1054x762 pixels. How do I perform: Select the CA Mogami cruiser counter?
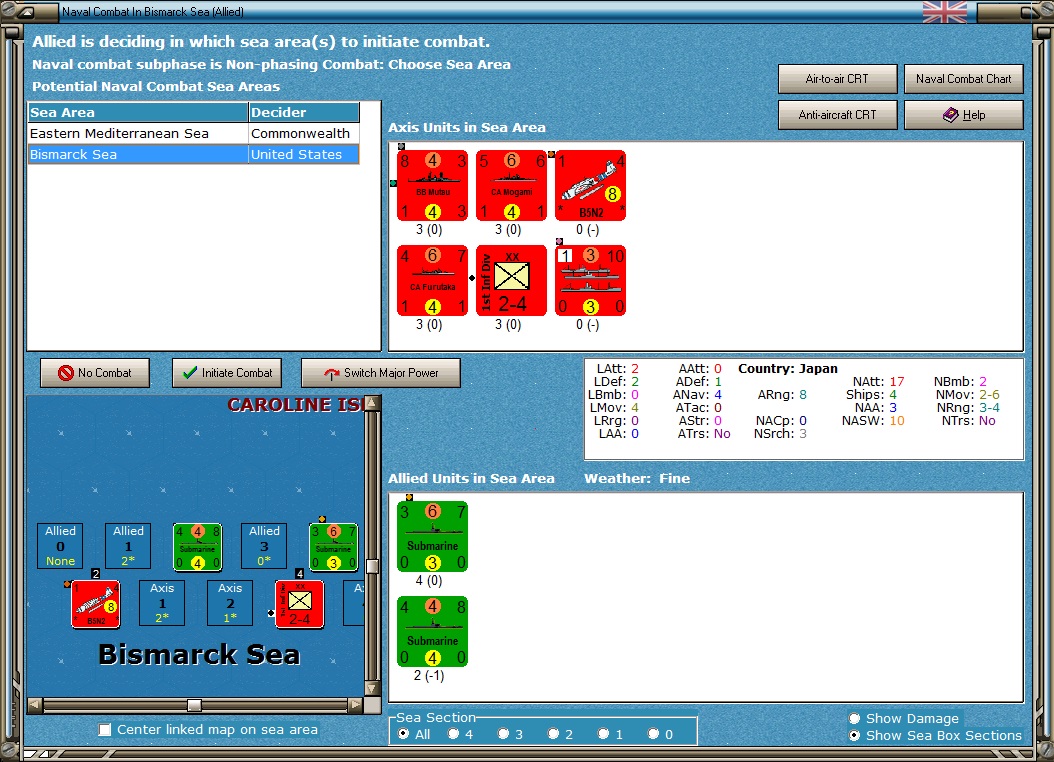coord(512,185)
